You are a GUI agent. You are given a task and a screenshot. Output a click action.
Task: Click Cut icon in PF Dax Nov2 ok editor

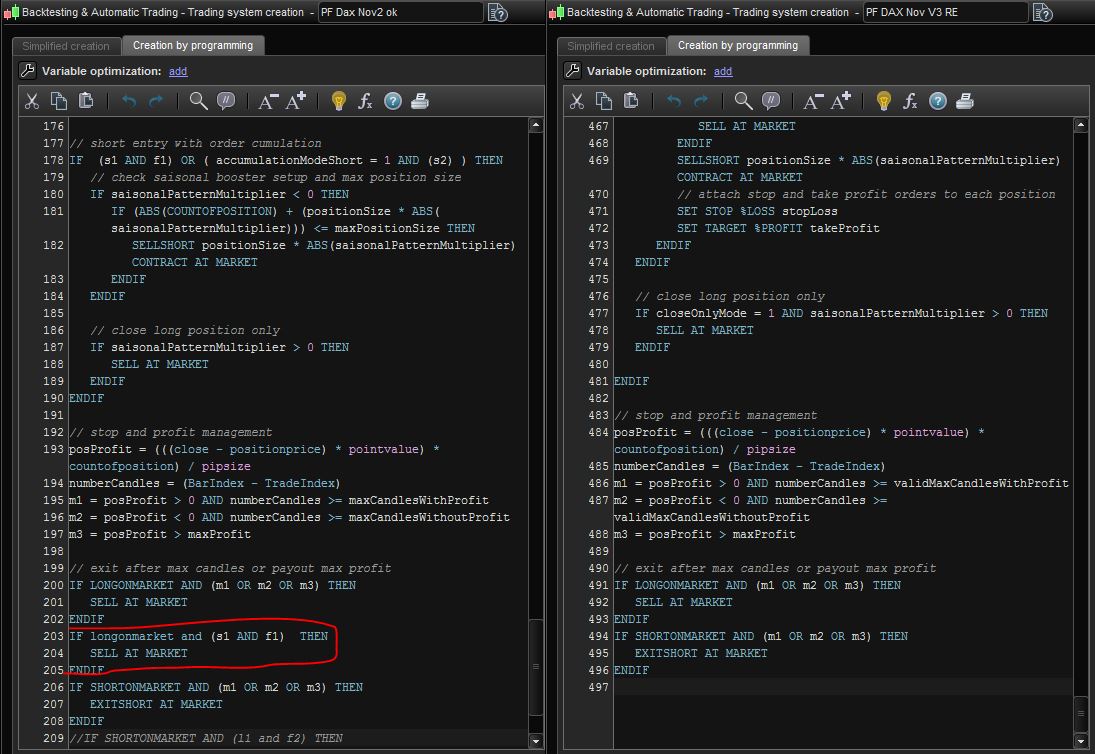[32, 101]
